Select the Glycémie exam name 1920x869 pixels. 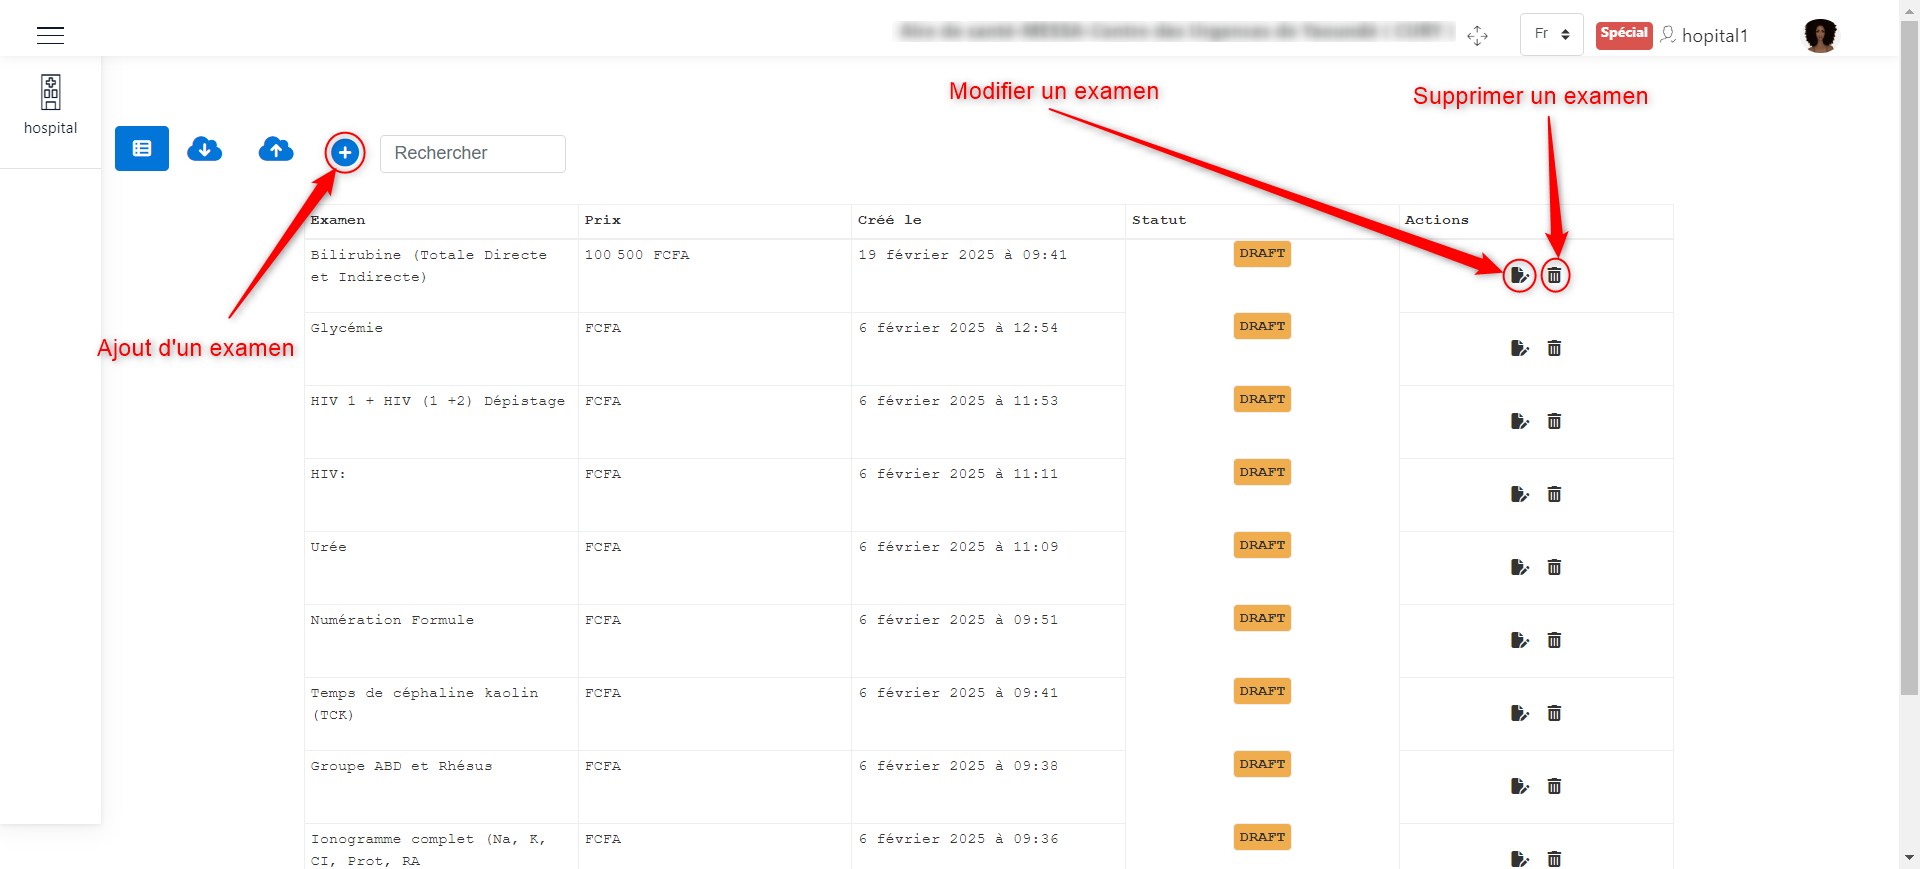click(347, 328)
